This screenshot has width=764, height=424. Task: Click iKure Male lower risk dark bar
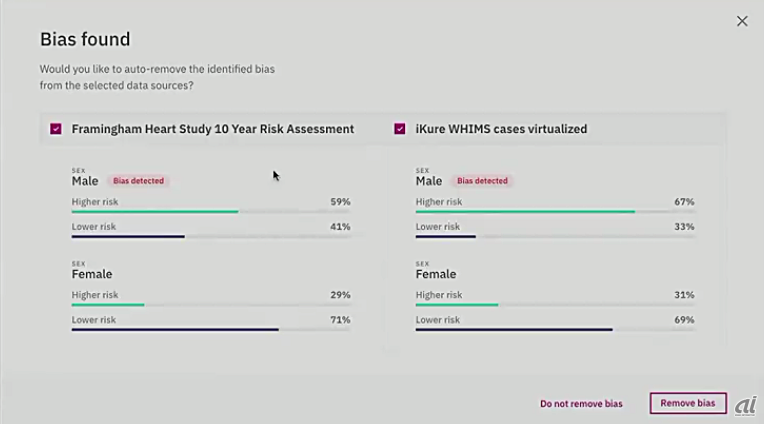[446, 237]
